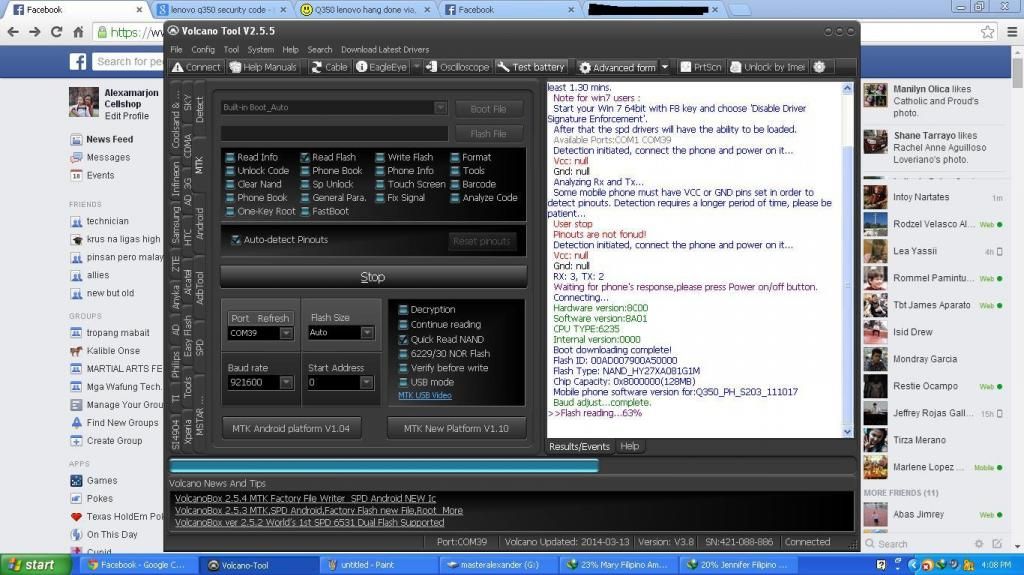The width and height of the screenshot is (1024, 575).
Task: Run the Test battery tool
Action: click(531, 67)
